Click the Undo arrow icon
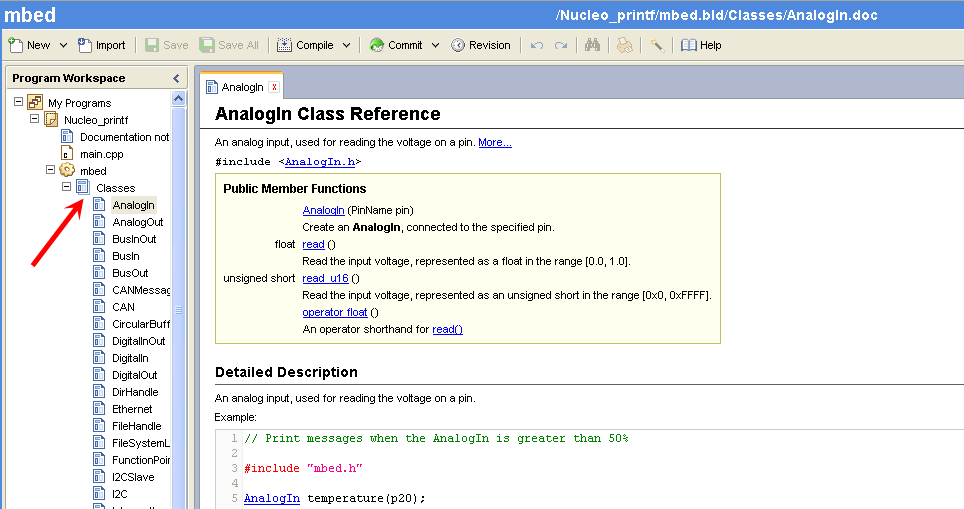Screen dimensions: 964x509 pyautogui.click(x=537, y=45)
